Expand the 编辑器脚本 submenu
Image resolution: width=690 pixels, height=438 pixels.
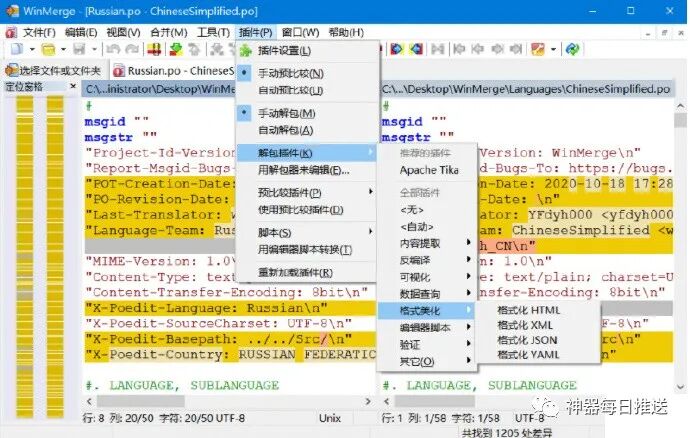click(x=427, y=328)
